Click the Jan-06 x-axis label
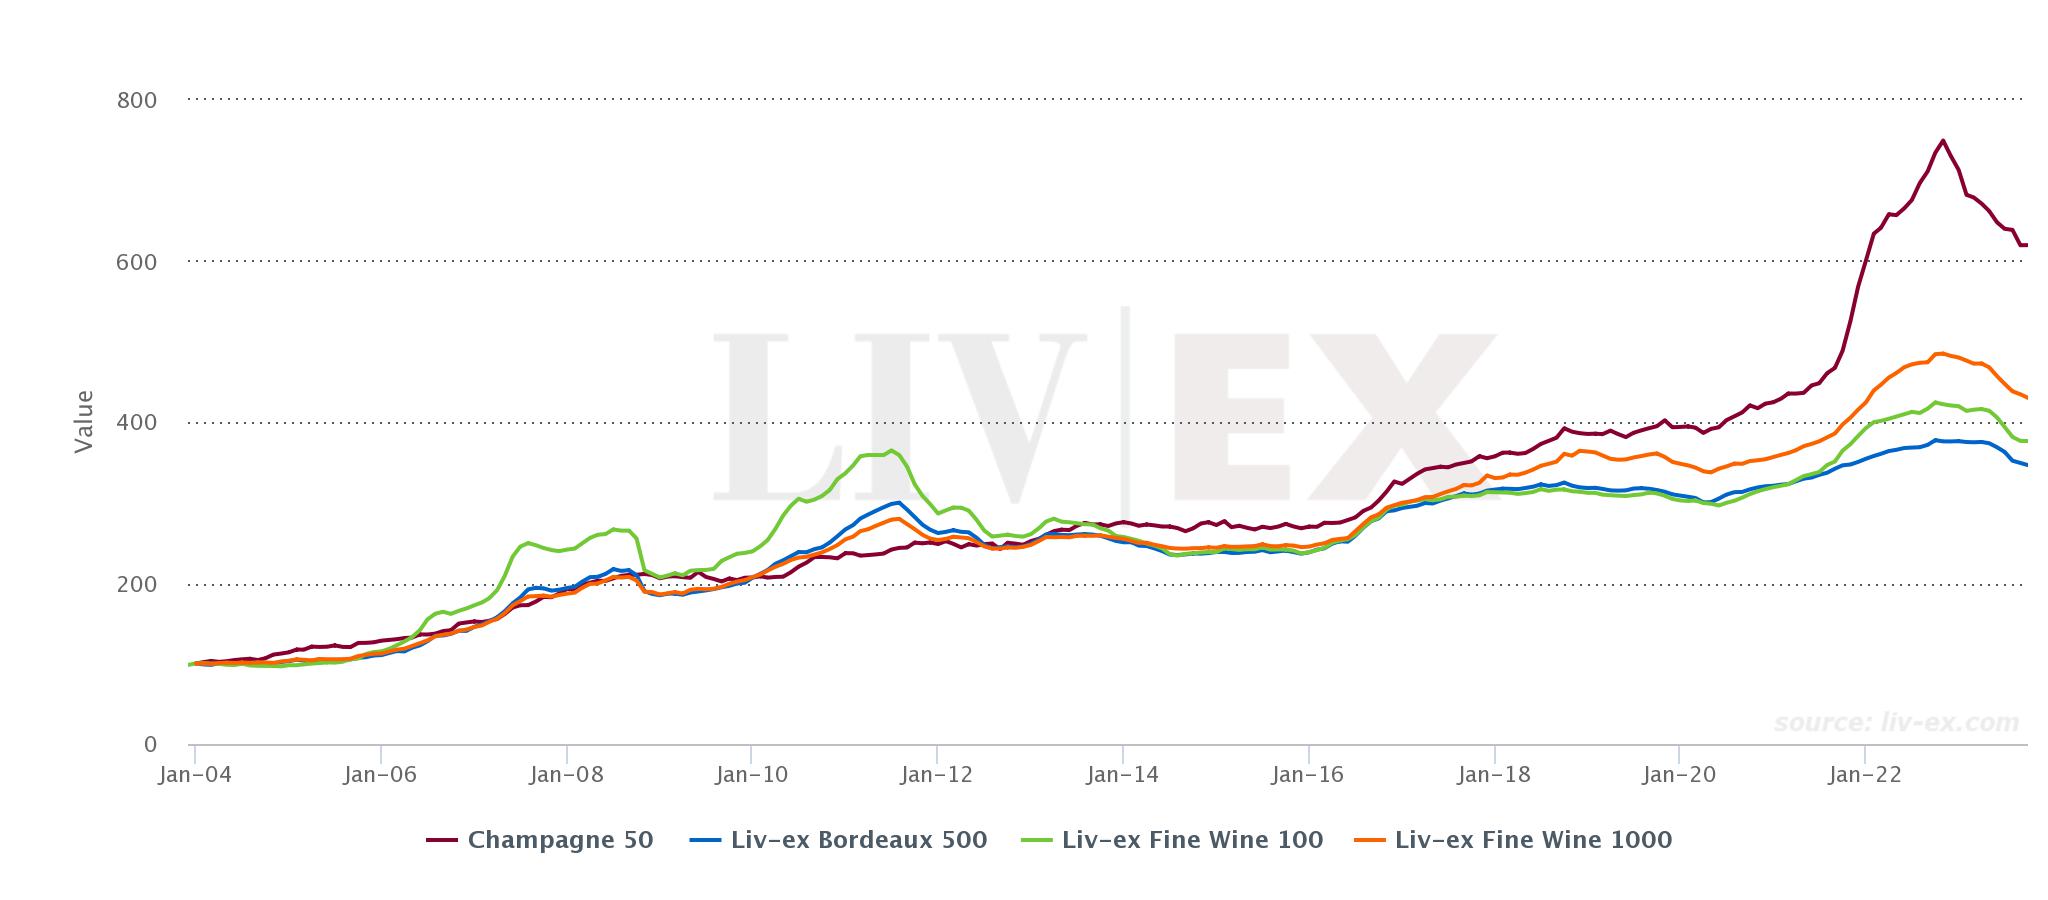Image resolution: width=2048 pixels, height=900 pixels. tap(381, 775)
